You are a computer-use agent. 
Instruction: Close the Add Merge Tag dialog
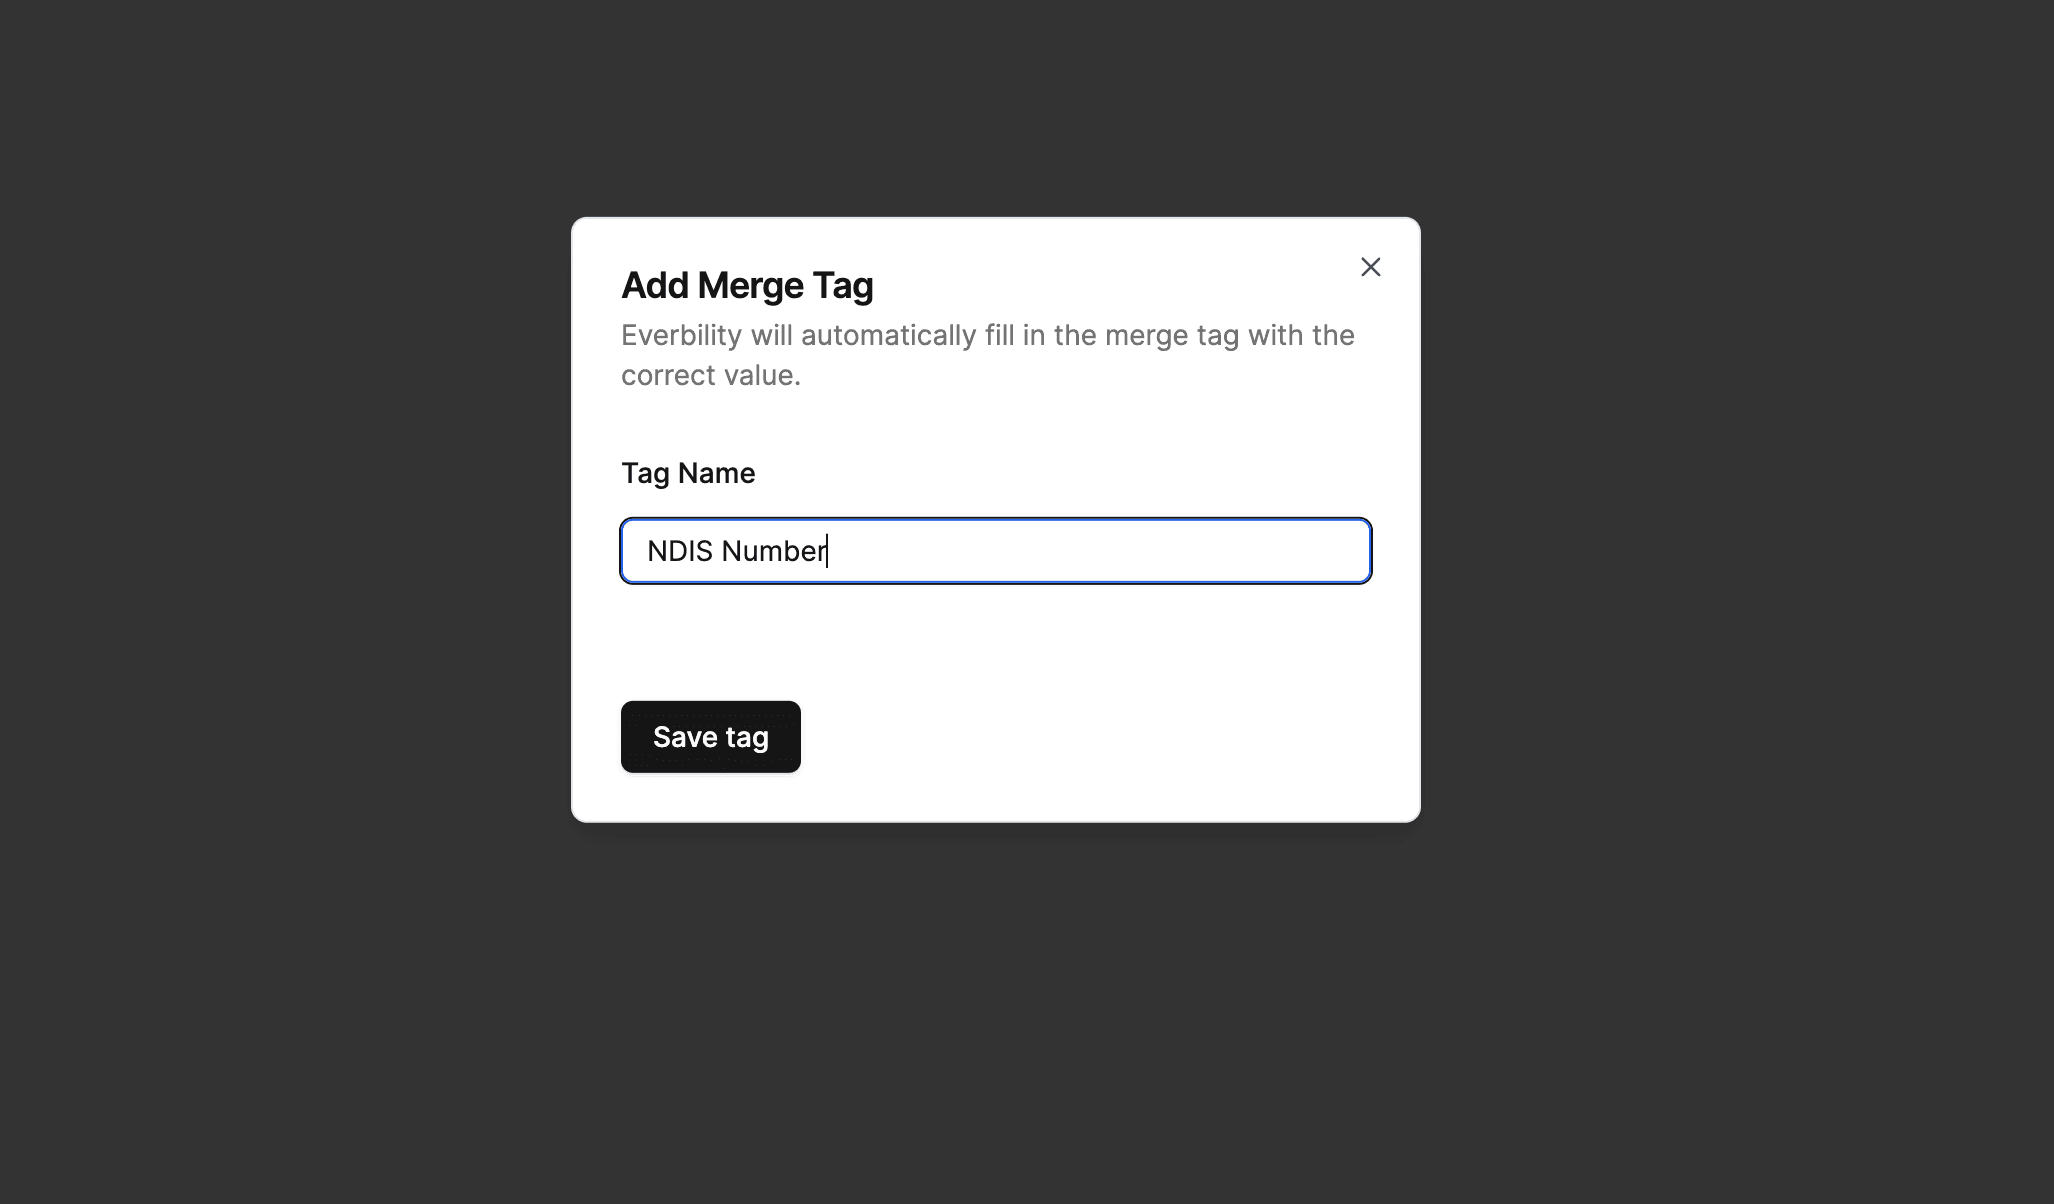[1370, 267]
